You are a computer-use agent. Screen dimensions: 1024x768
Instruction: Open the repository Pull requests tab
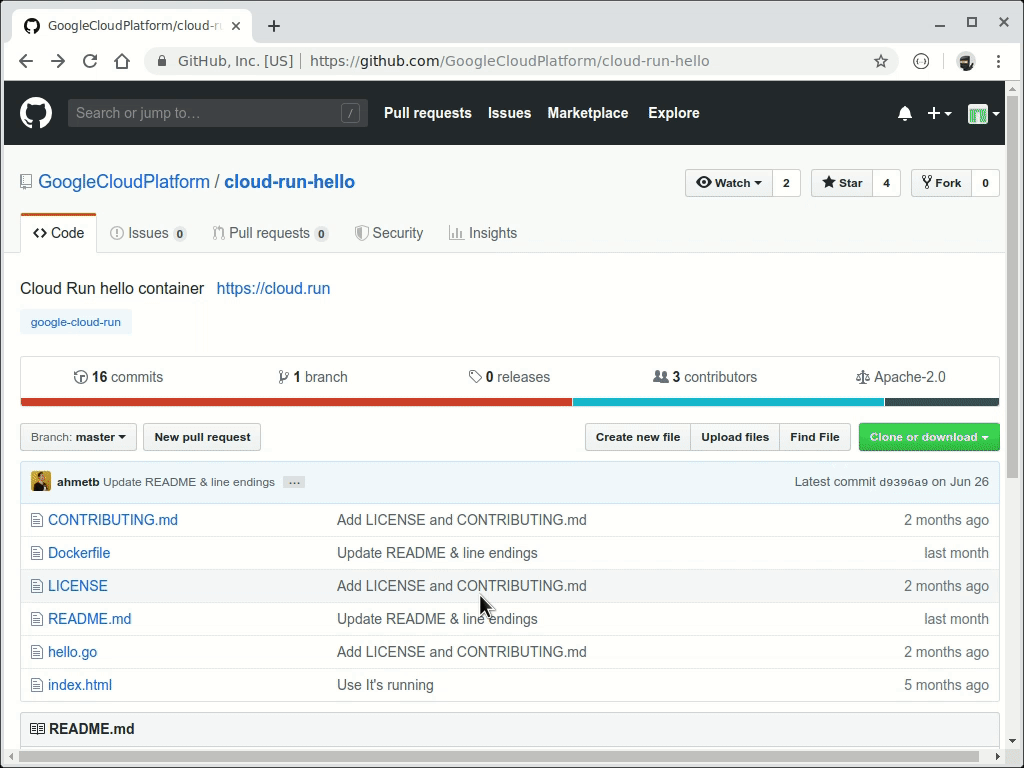click(x=270, y=233)
